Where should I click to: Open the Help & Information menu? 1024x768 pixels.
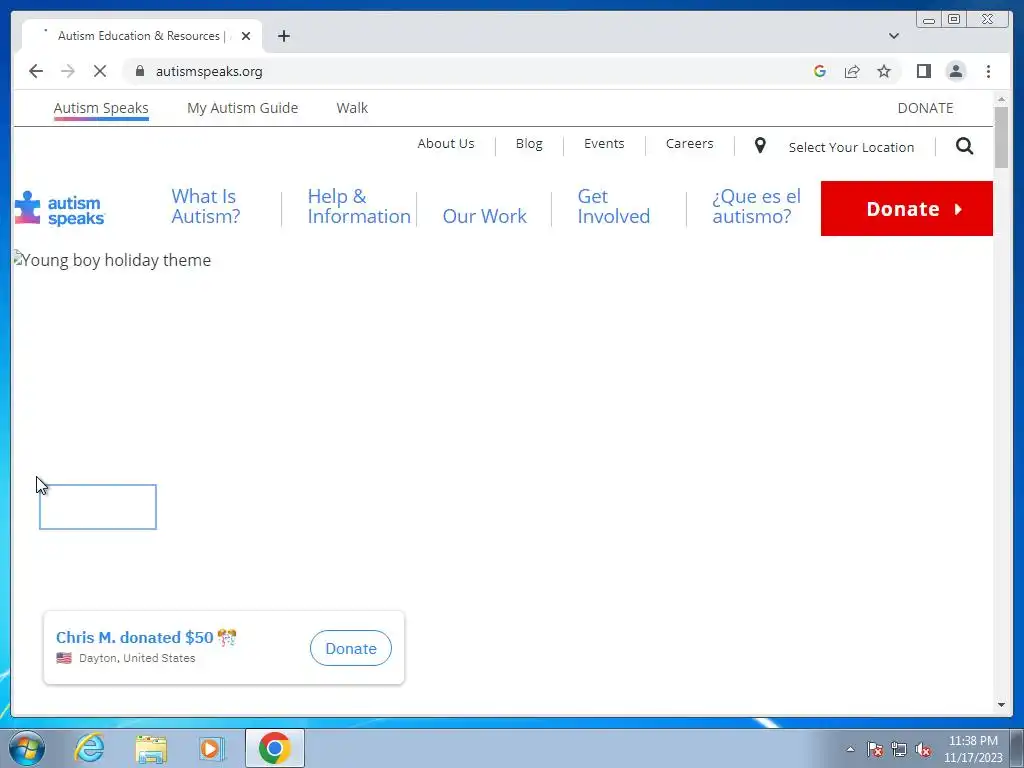coord(359,206)
